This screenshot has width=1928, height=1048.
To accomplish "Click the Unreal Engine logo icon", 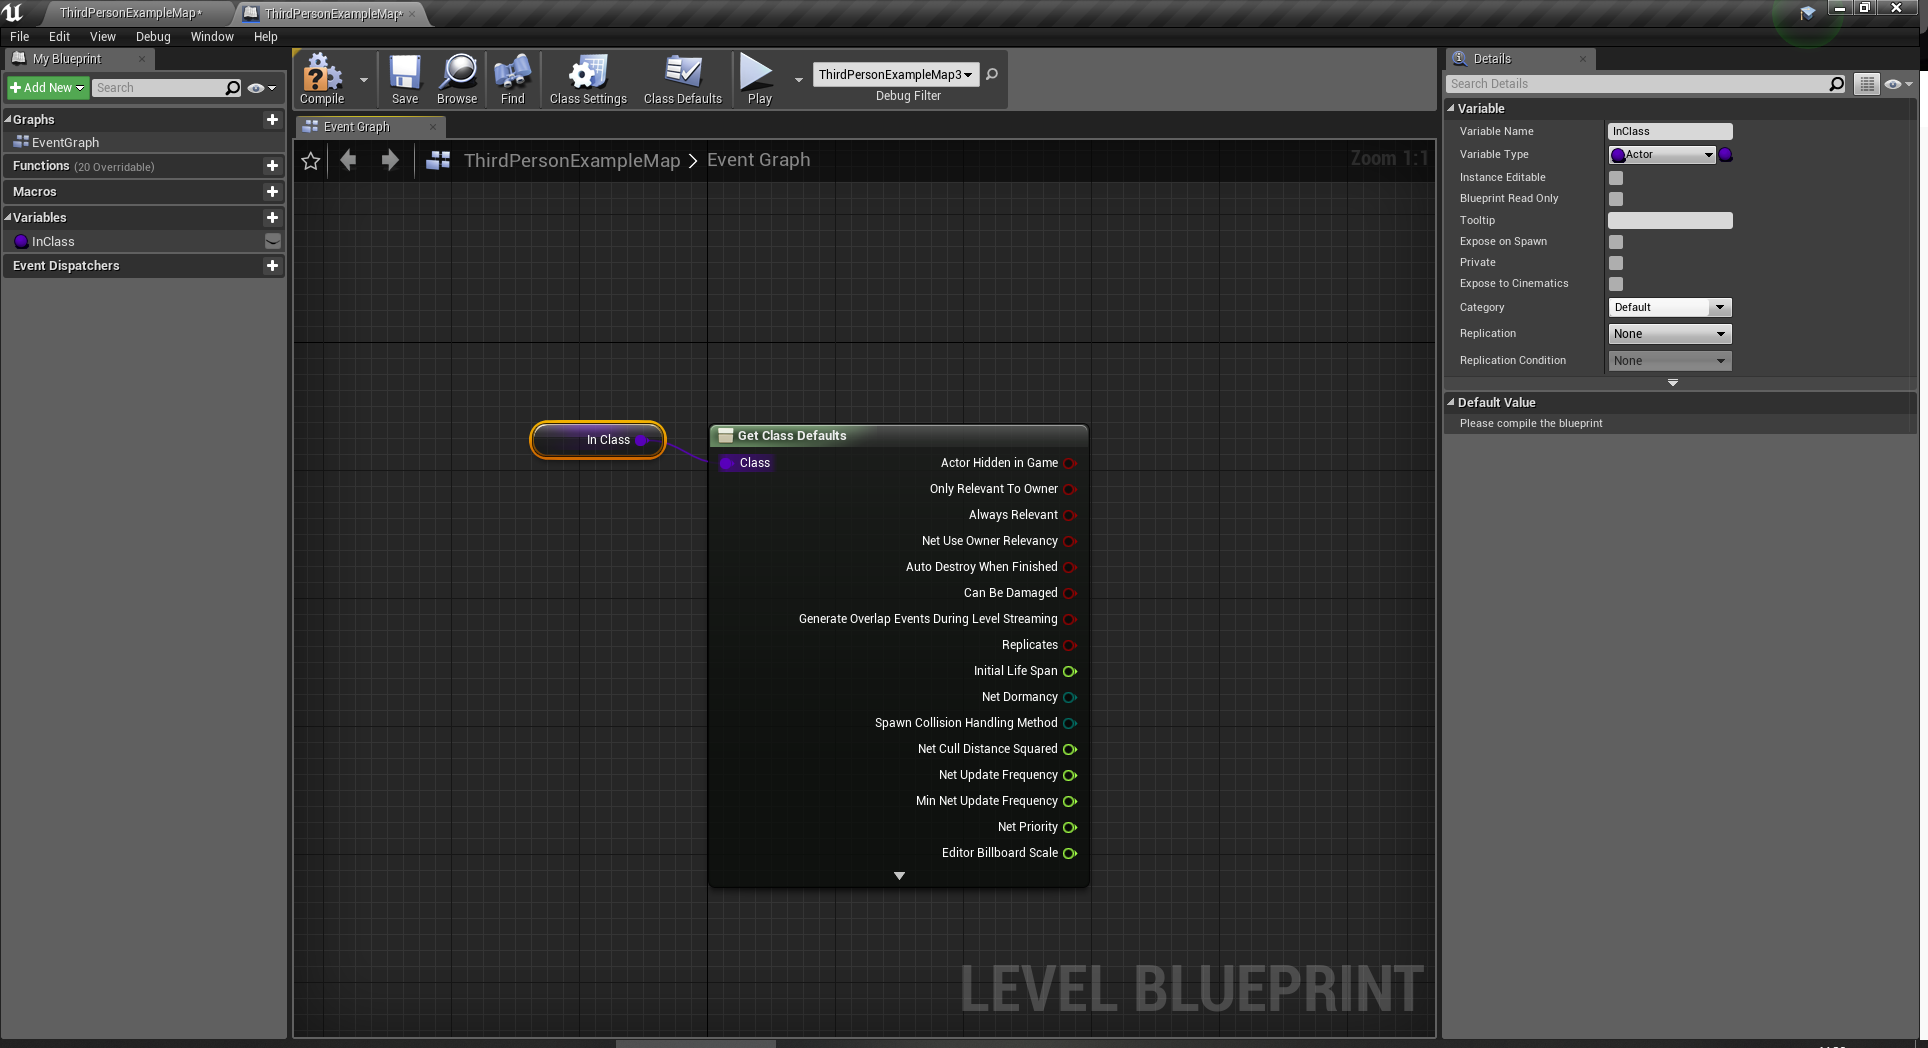I will click(x=13, y=13).
